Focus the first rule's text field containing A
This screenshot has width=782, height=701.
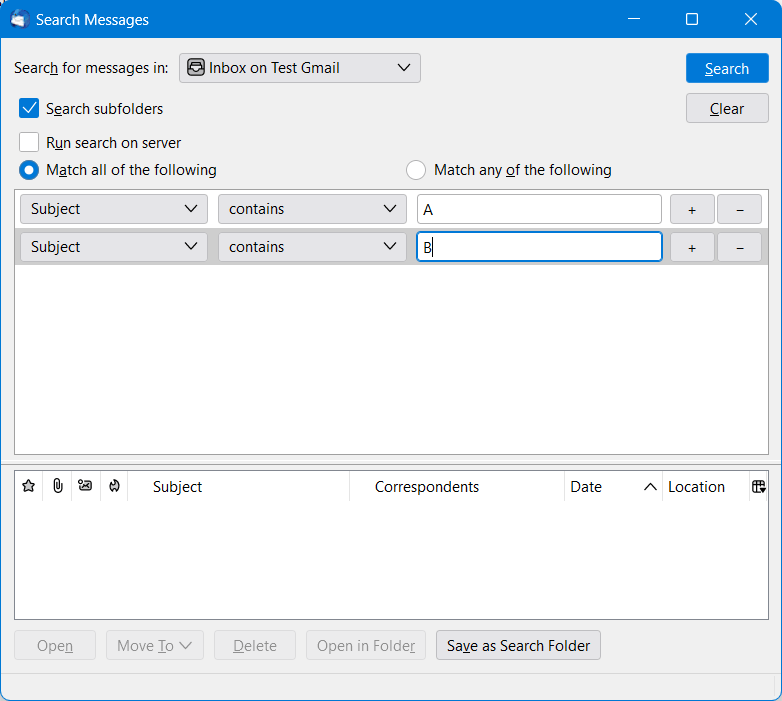538,210
